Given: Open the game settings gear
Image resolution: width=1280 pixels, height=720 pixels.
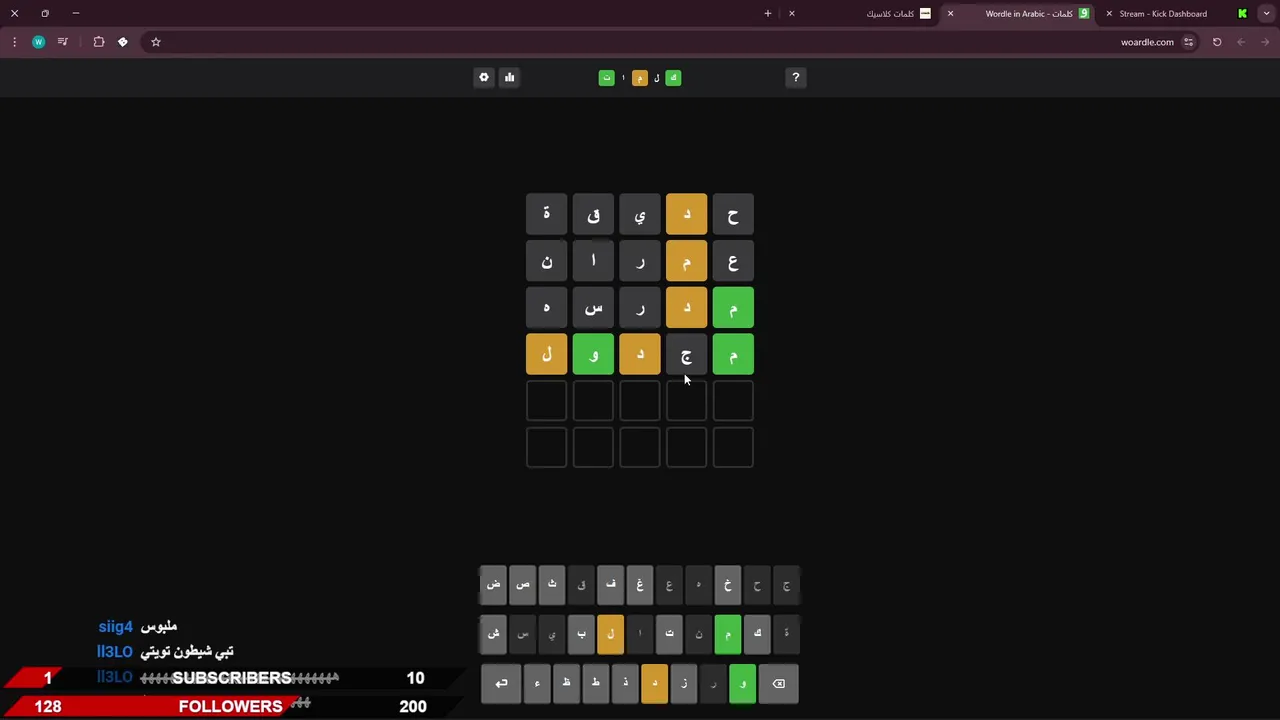Looking at the screenshot, I should pos(484,77).
